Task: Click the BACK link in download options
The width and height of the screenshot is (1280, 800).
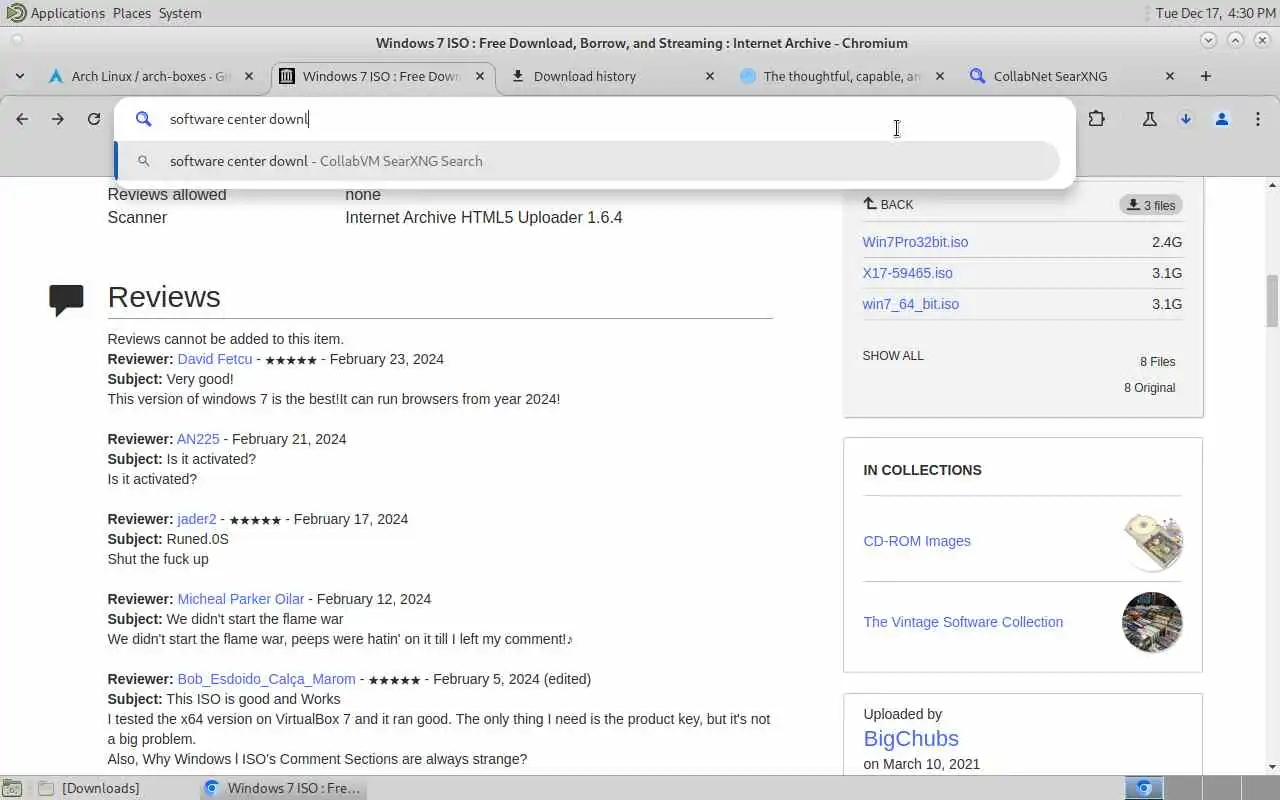Action: tap(888, 204)
